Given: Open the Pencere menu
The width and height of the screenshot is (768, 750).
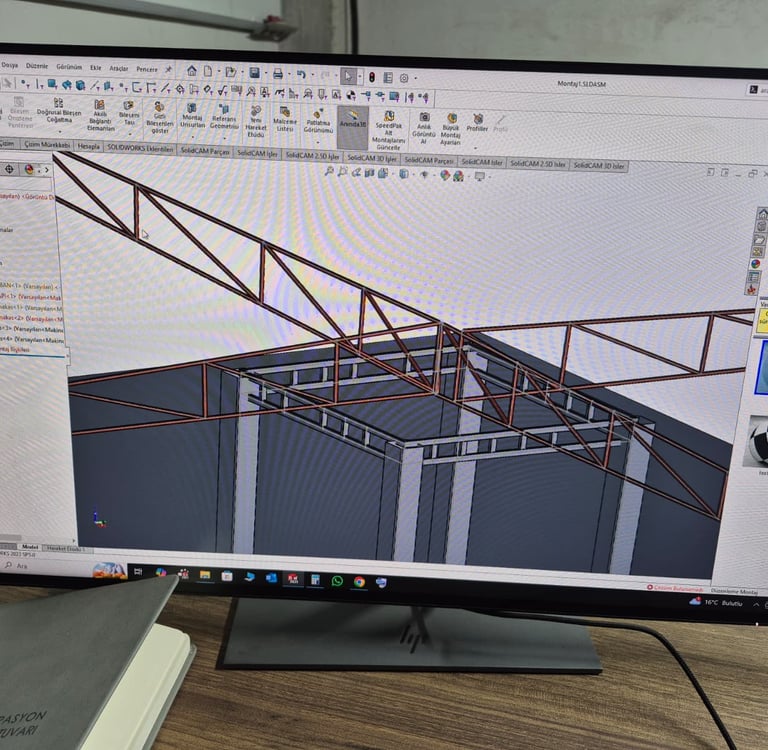Looking at the screenshot, I should tap(146, 69).
